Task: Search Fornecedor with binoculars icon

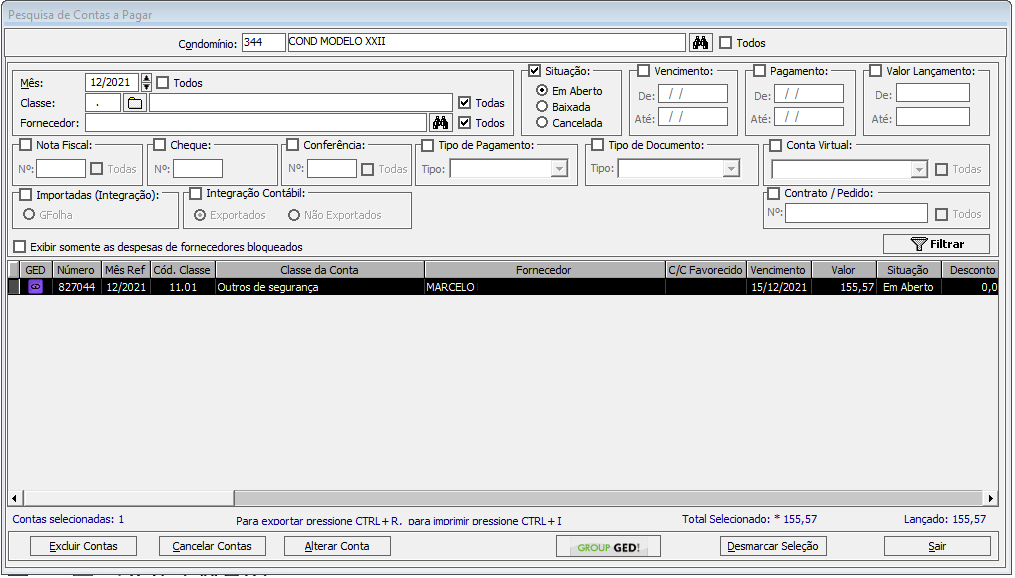Action: pyautogui.click(x=440, y=122)
